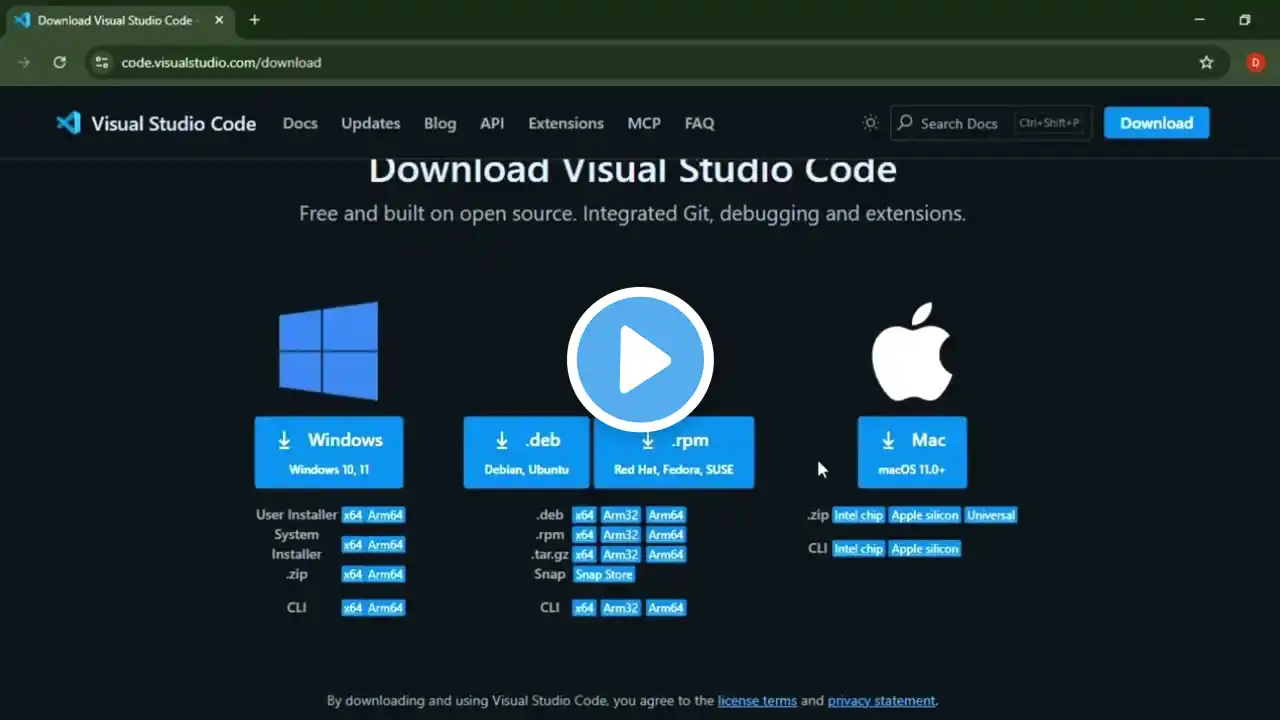1280x720 pixels.
Task: Click the browser forward arrow
Action: (x=24, y=62)
